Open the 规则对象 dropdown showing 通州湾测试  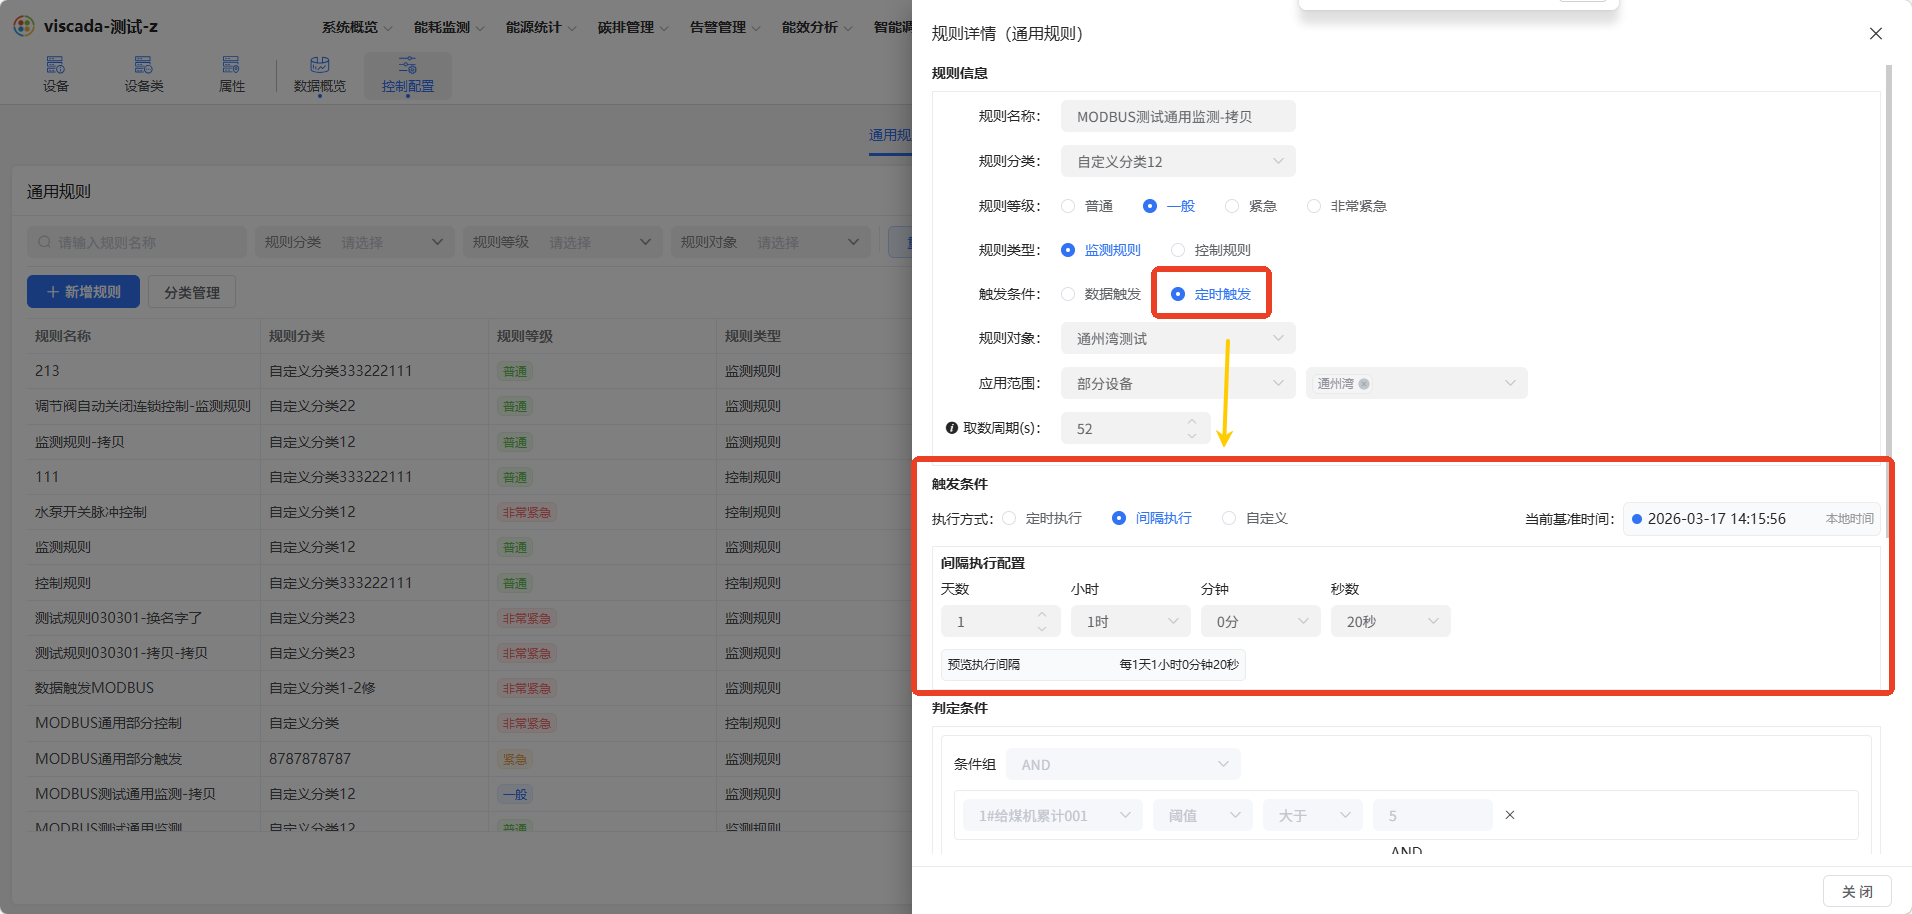(x=1178, y=338)
